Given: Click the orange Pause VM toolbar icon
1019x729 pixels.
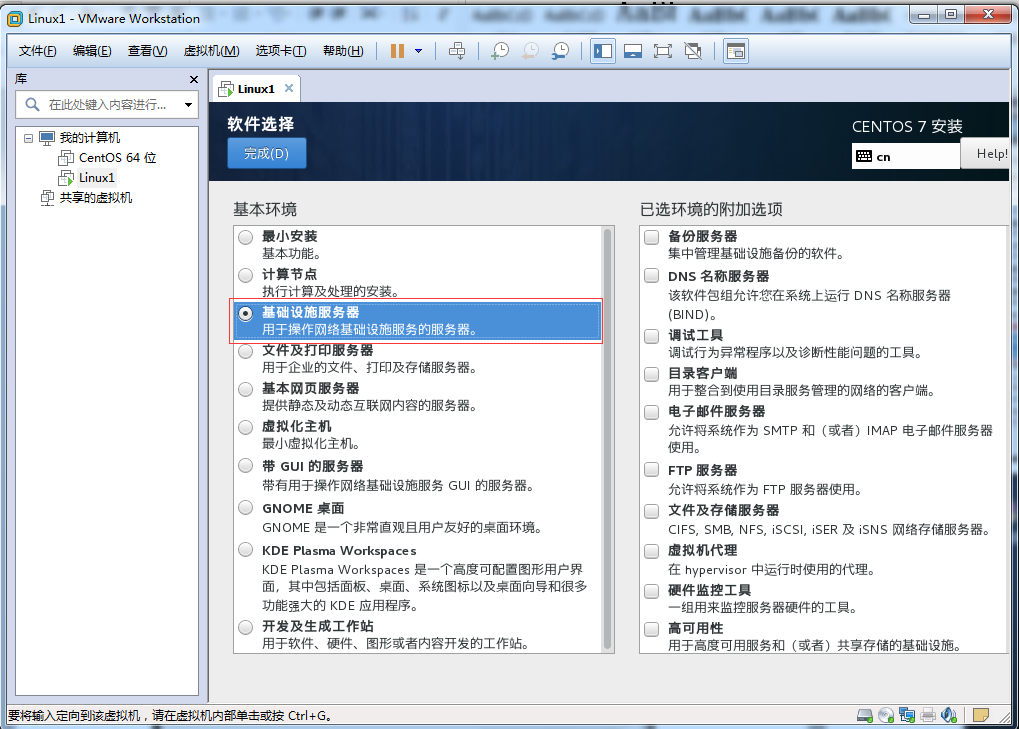Looking at the screenshot, I should pos(397,51).
